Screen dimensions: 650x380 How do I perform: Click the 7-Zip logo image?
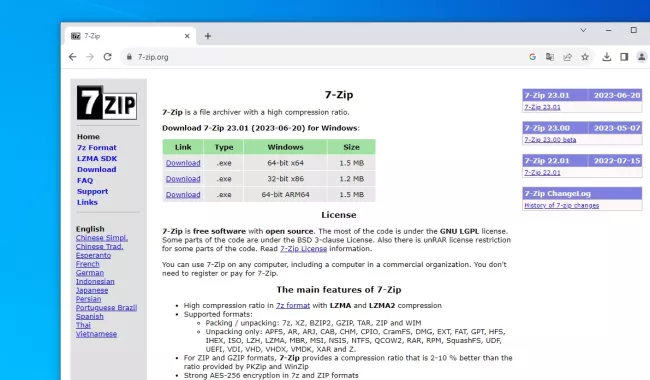[107, 103]
